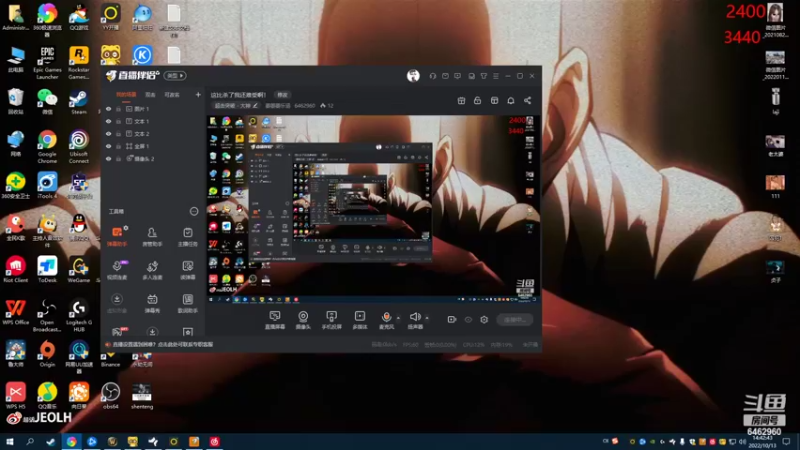Open Google Chrome desktop shortcut
Screen dimensions: 800x450
(47, 147)
